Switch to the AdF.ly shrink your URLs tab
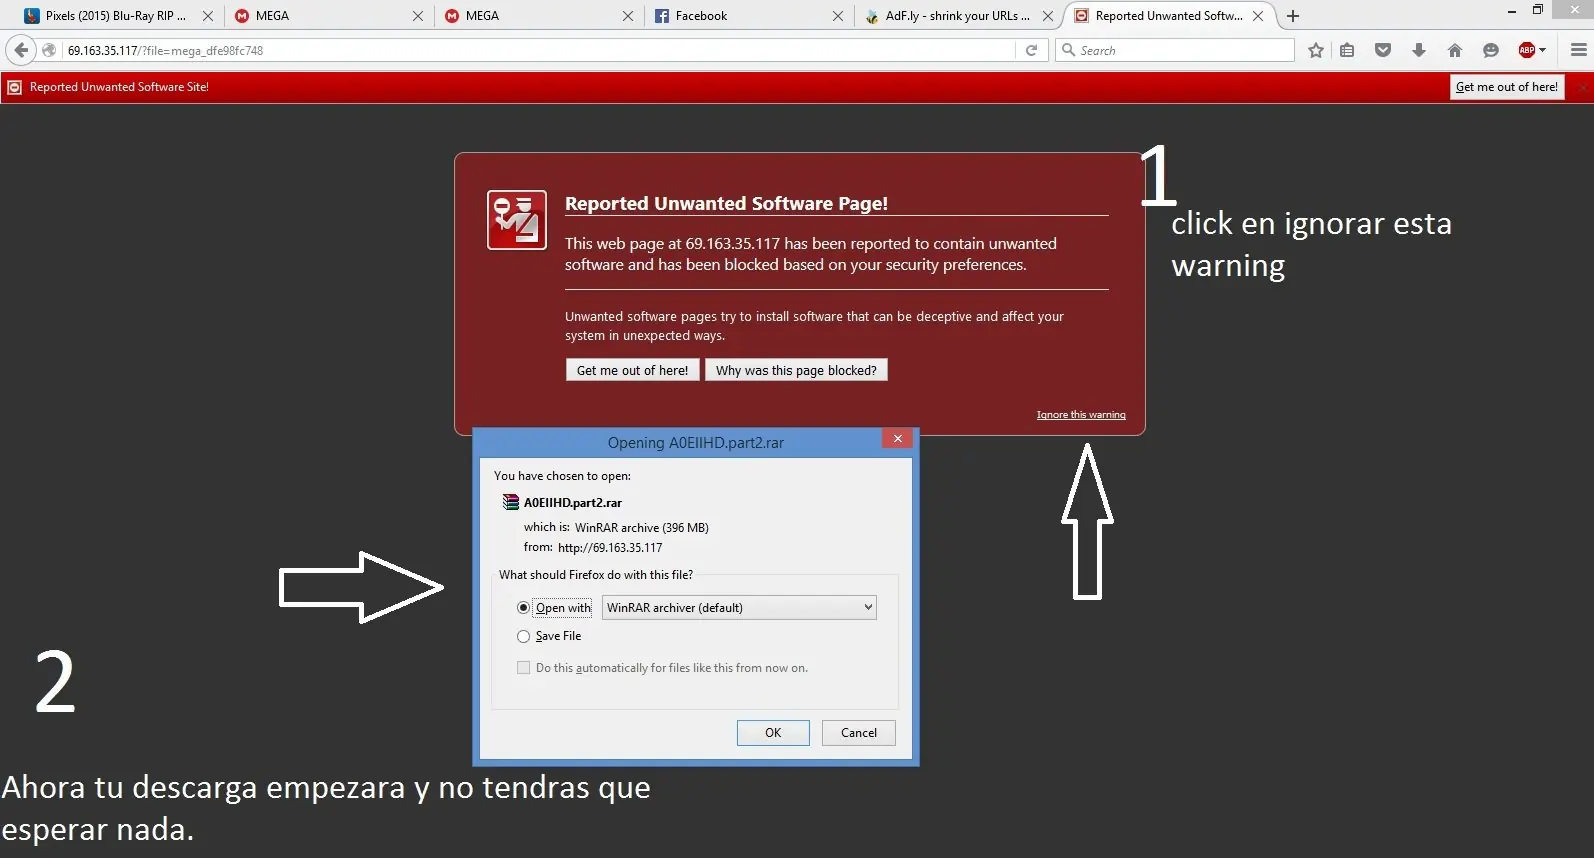This screenshot has height=858, width=1594. (x=958, y=16)
